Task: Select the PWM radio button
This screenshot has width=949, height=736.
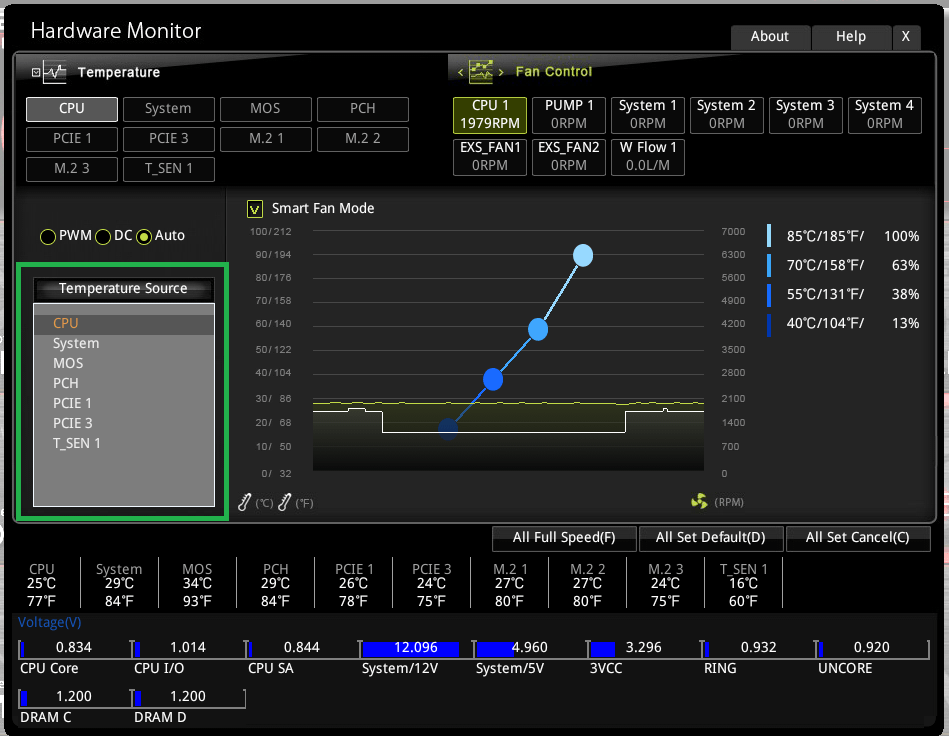Action: pyautogui.click(x=48, y=237)
